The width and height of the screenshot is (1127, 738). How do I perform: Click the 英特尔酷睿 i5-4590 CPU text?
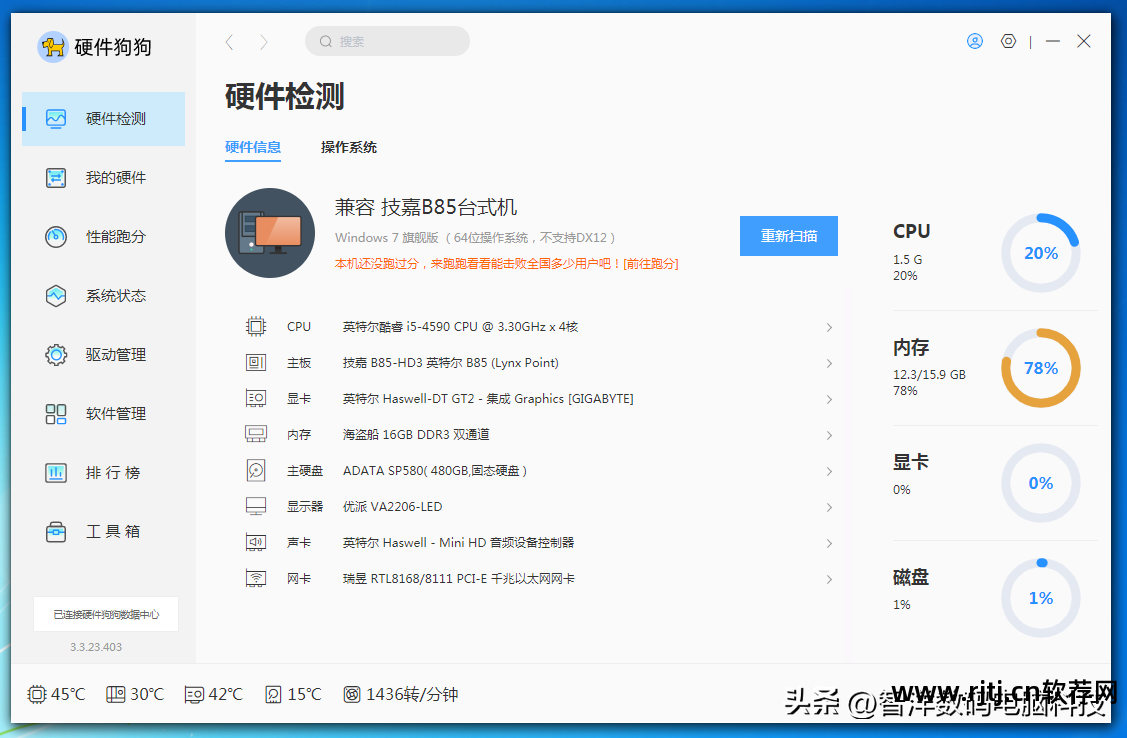[461, 327]
